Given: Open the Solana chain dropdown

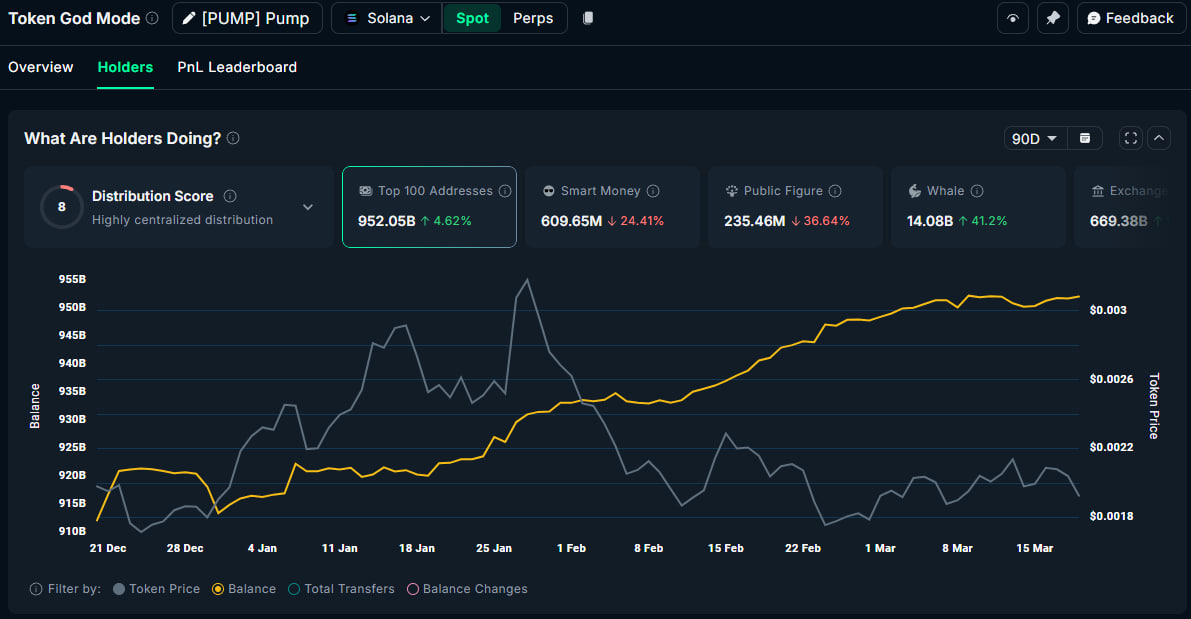Looking at the screenshot, I should pos(387,18).
